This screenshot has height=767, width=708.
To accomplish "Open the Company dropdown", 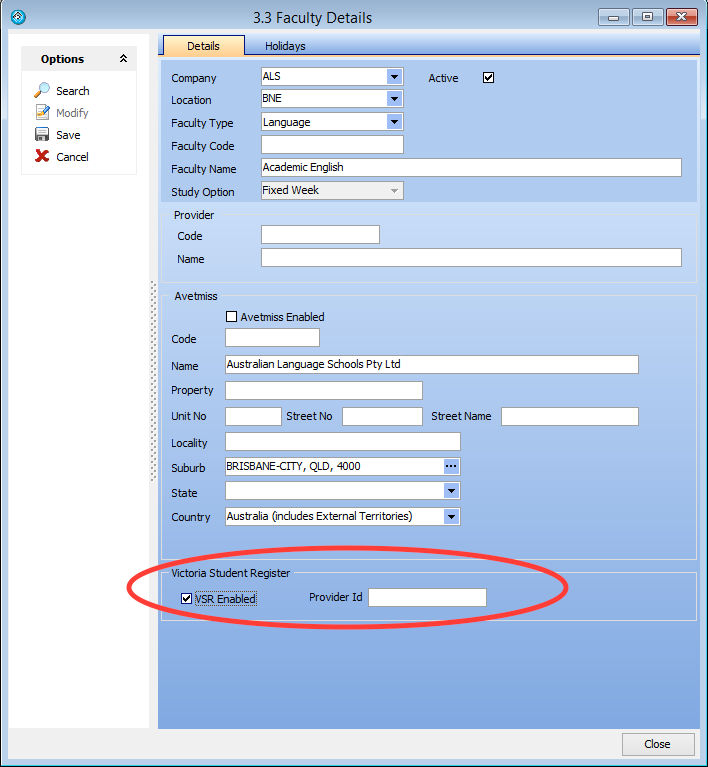I will pyautogui.click(x=394, y=76).
